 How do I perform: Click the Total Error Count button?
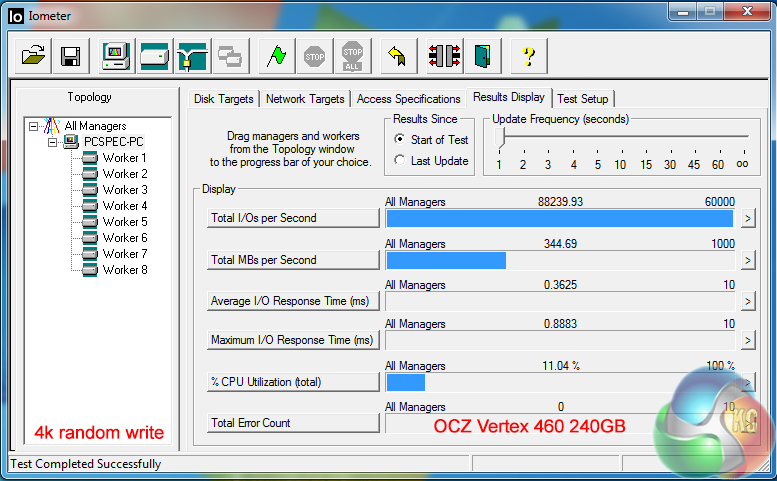[x=293, y=423]
